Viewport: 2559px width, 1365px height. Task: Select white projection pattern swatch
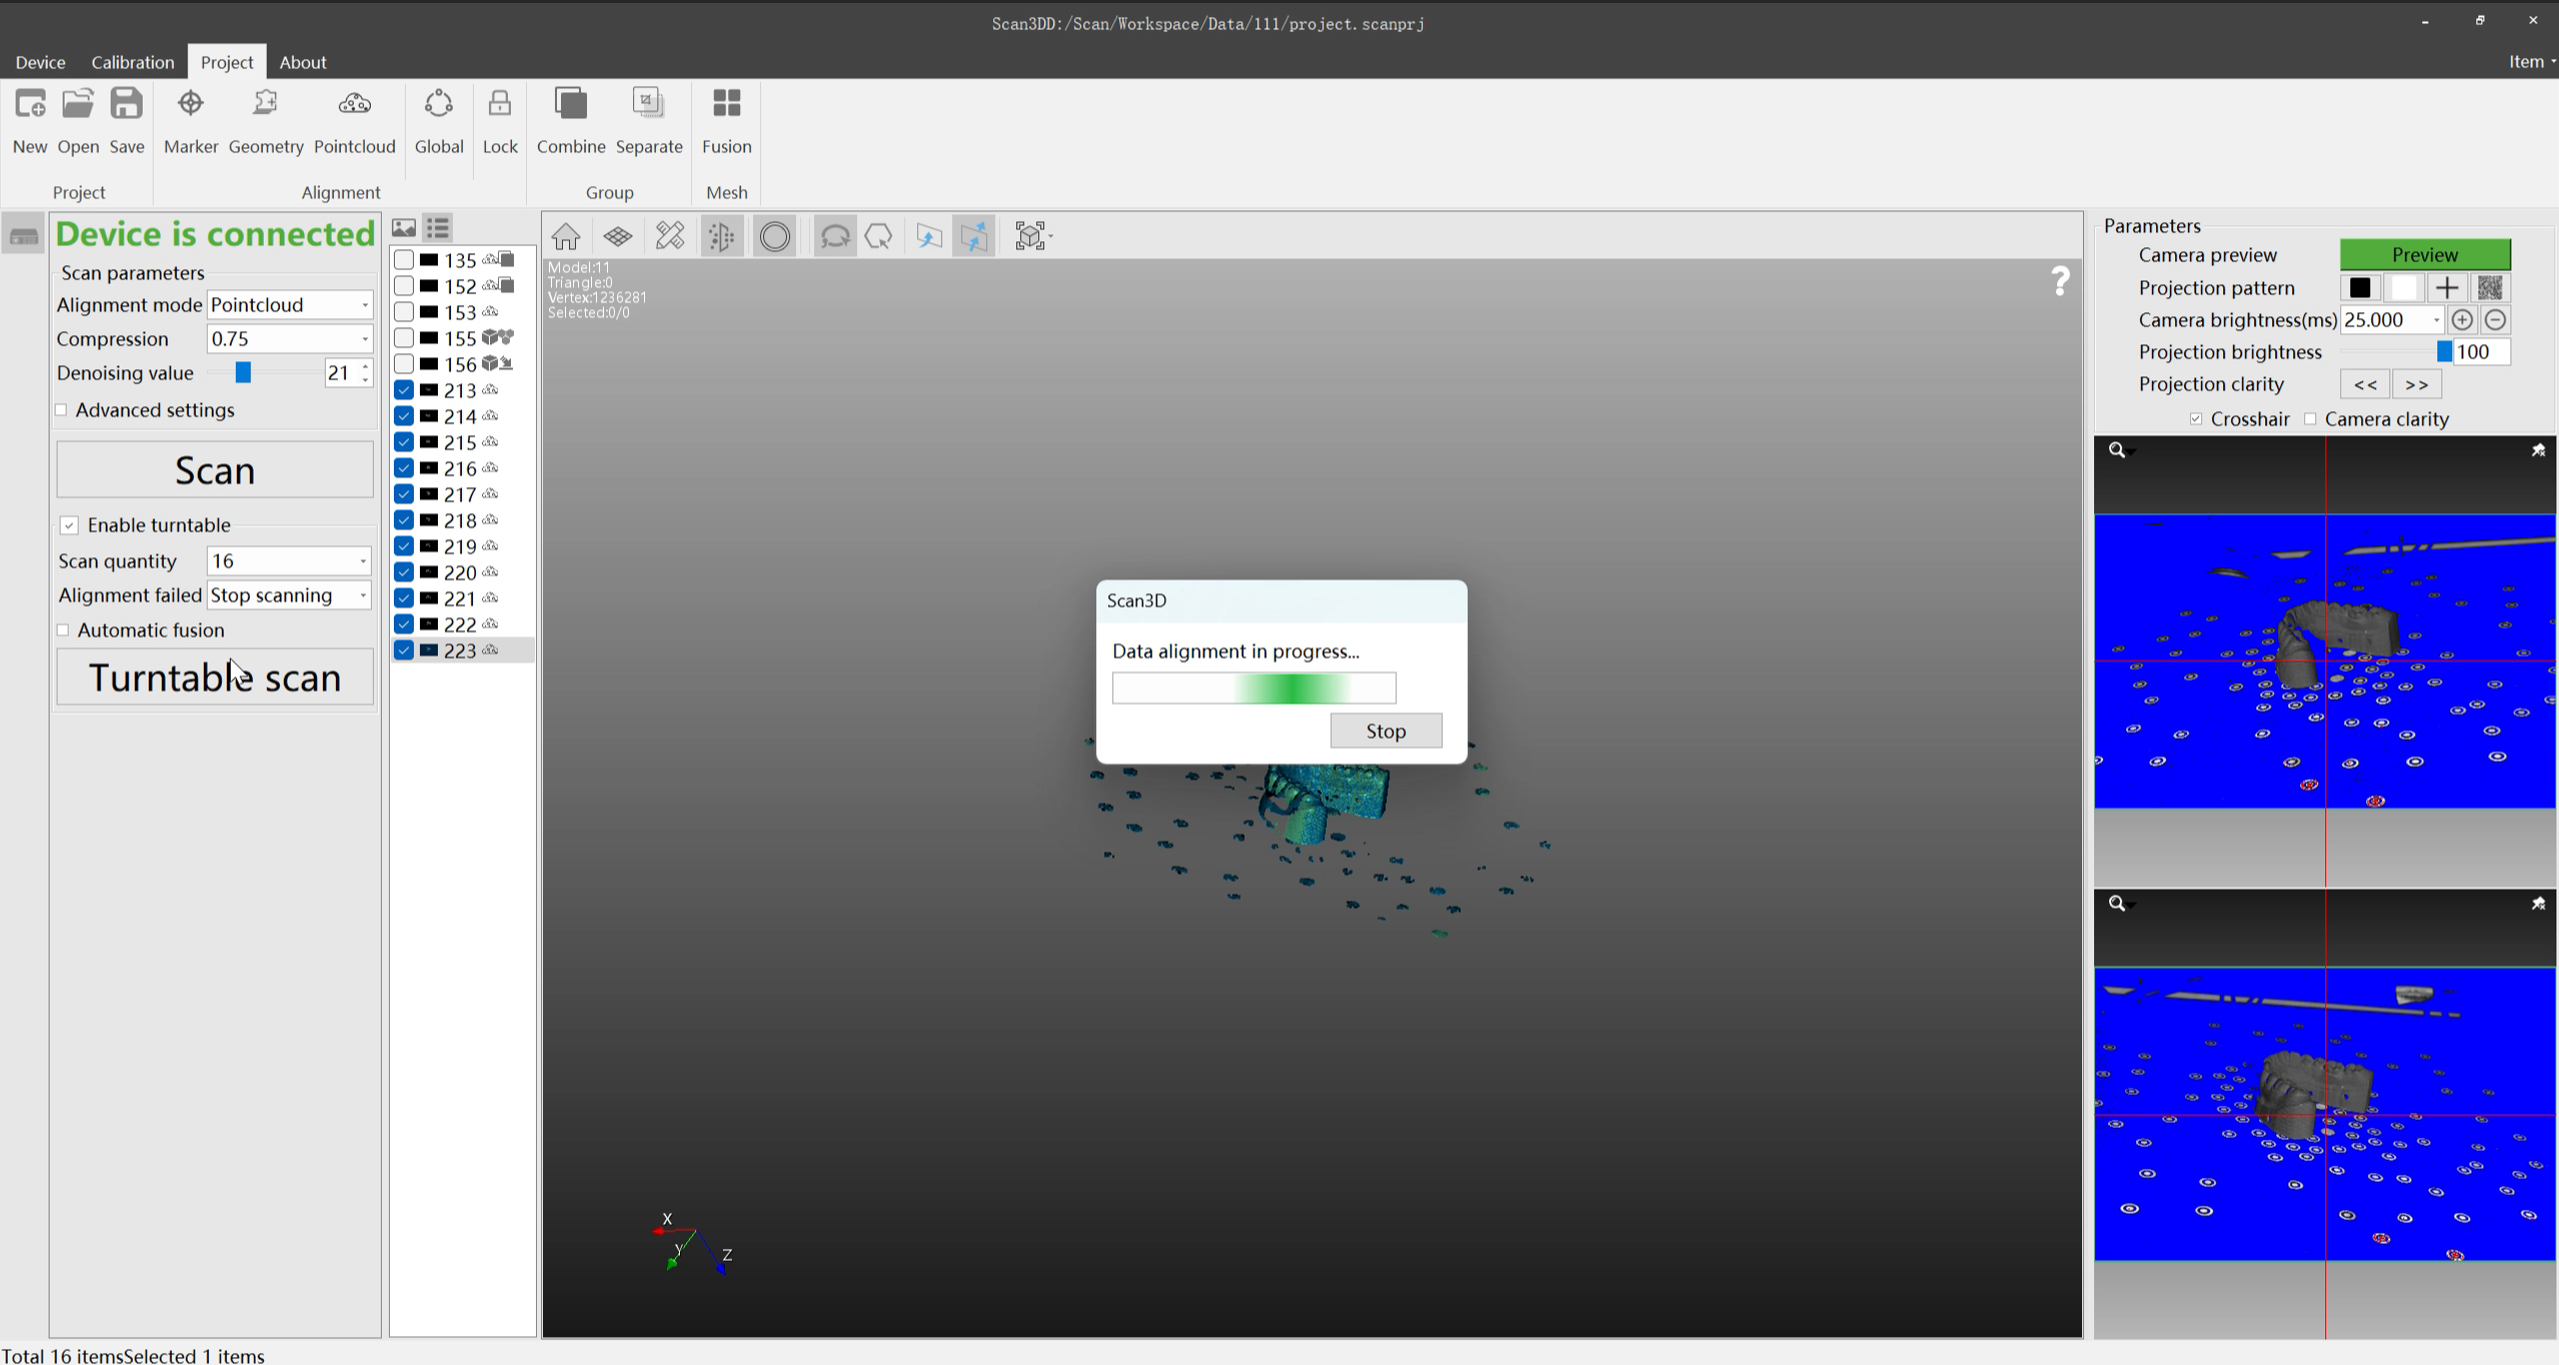(2403, 288)
